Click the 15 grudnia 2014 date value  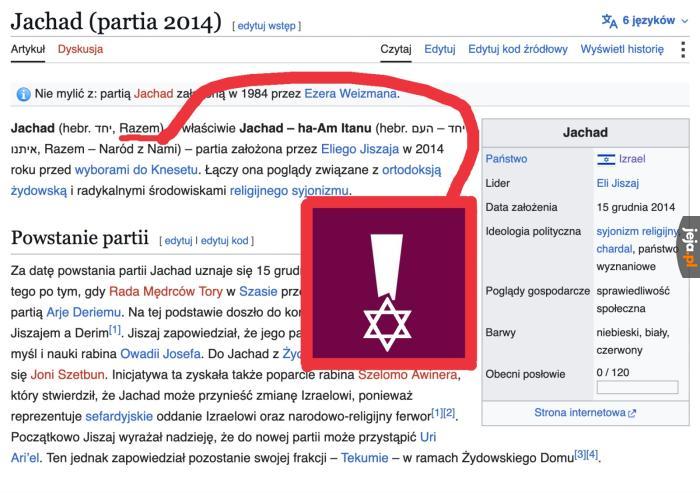[x=636, y=207]
